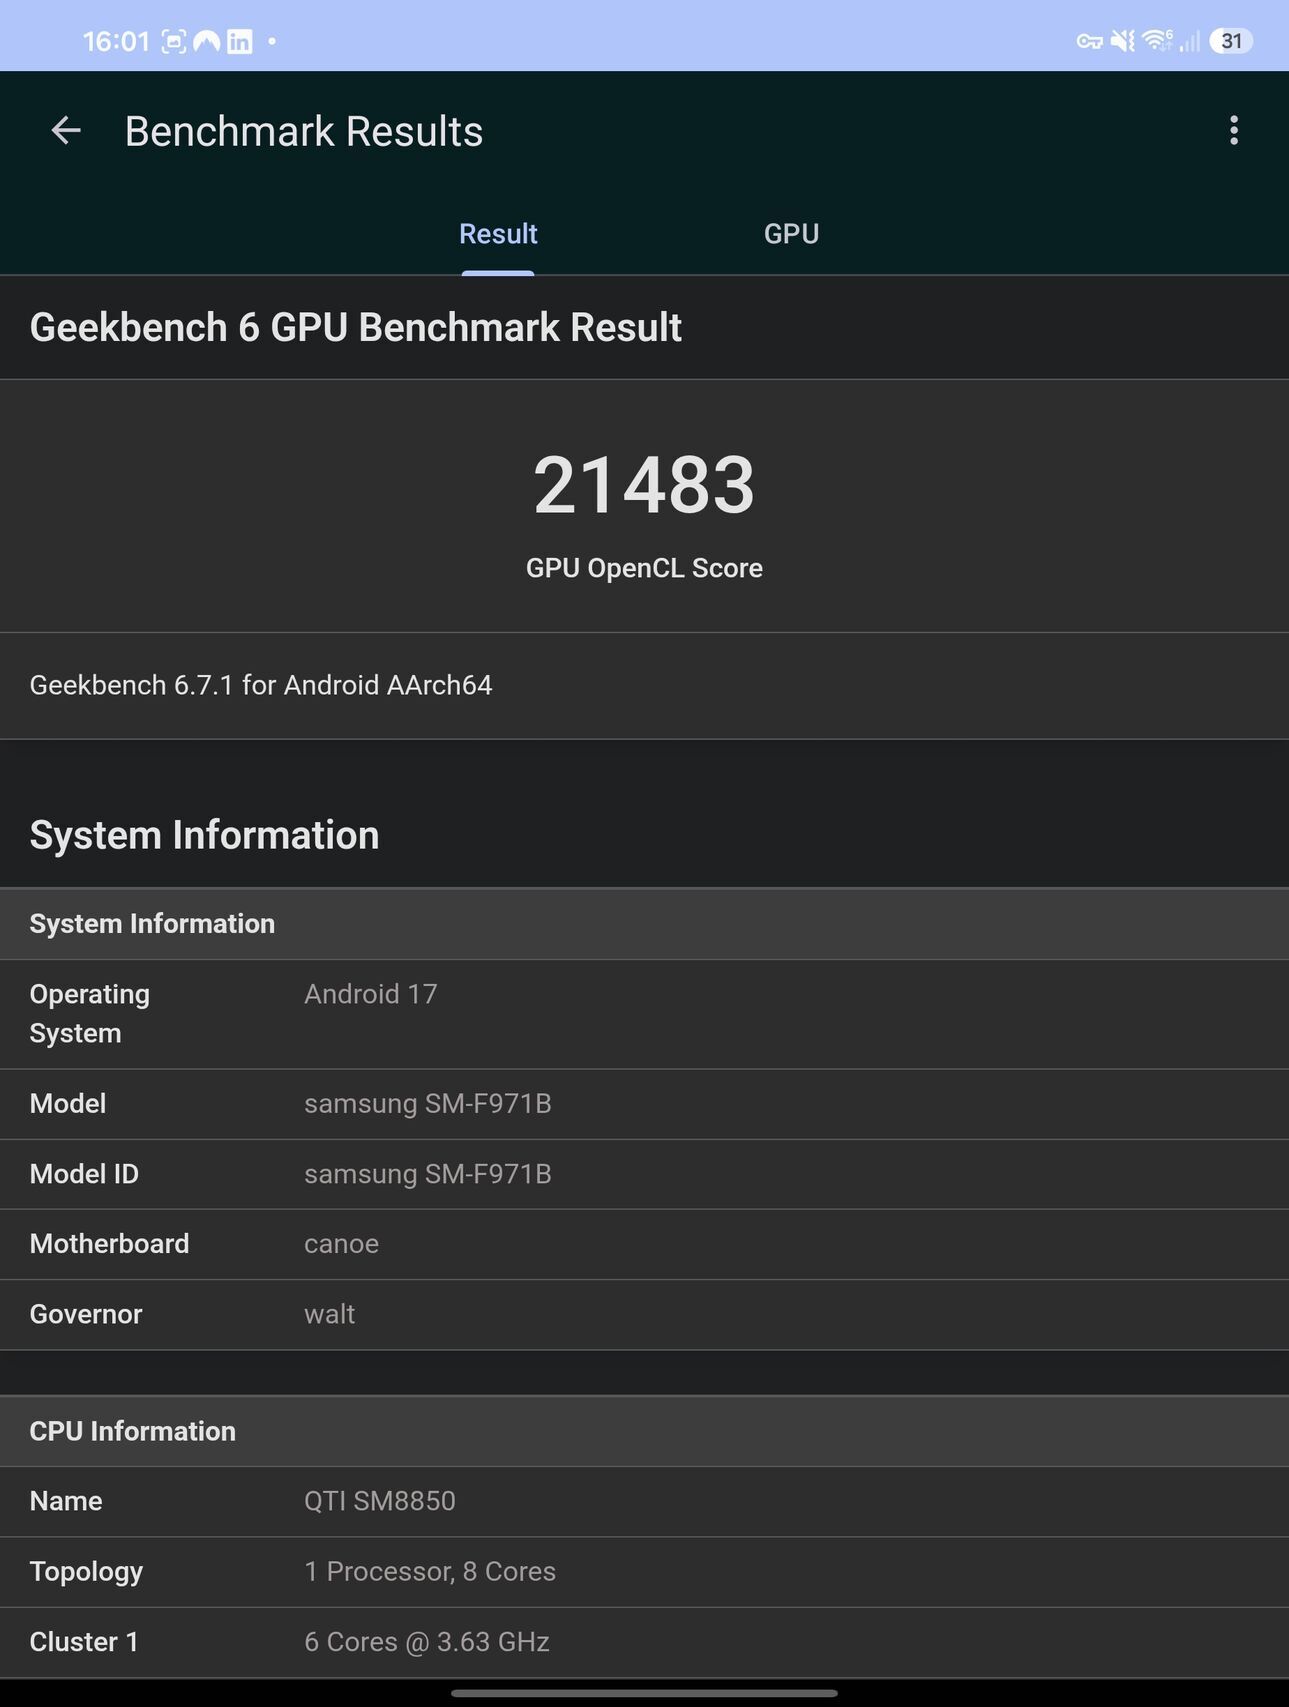Screen dimensions: 1289x1707
Task: Tap the Geekbench 6 GPU Benchmark Result heading
Action: (x=356, y=327)
